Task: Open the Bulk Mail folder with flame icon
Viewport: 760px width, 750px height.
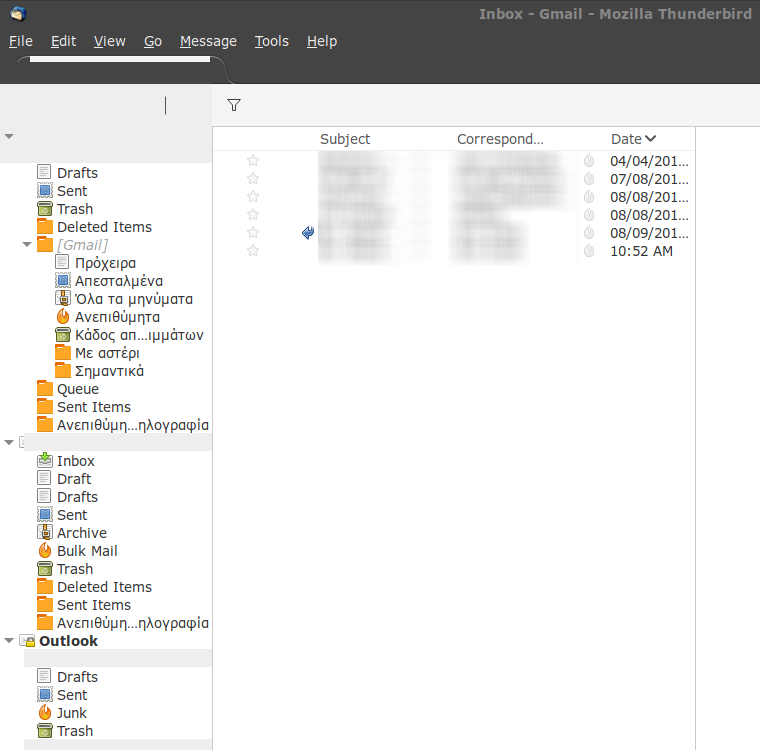Action: click(x=86, y=551)
